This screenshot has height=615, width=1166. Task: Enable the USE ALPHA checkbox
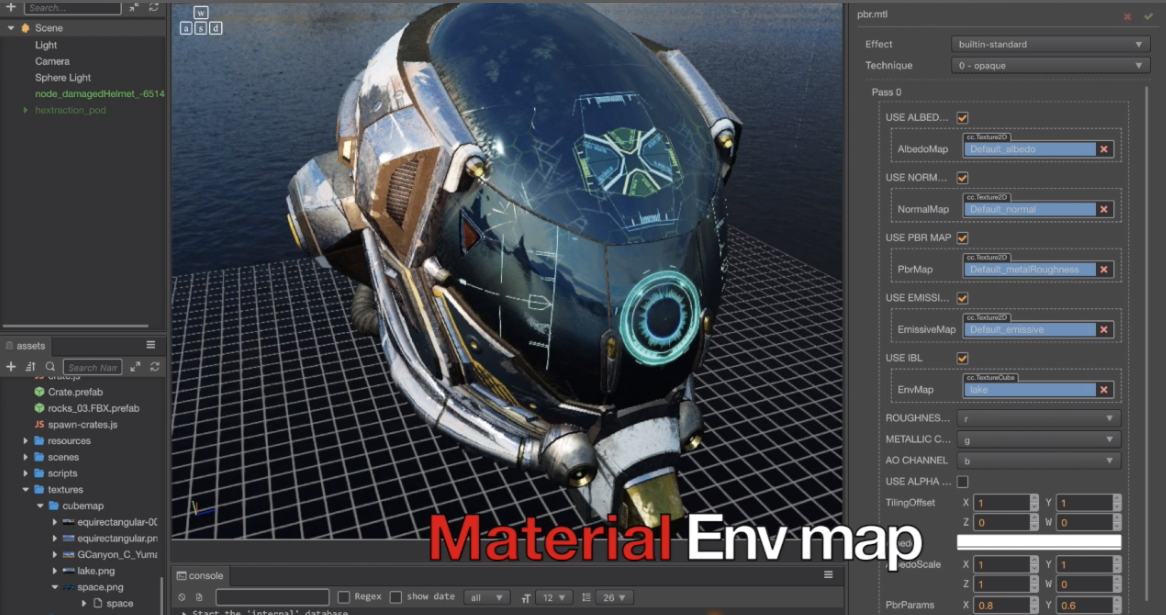[962, 482]
